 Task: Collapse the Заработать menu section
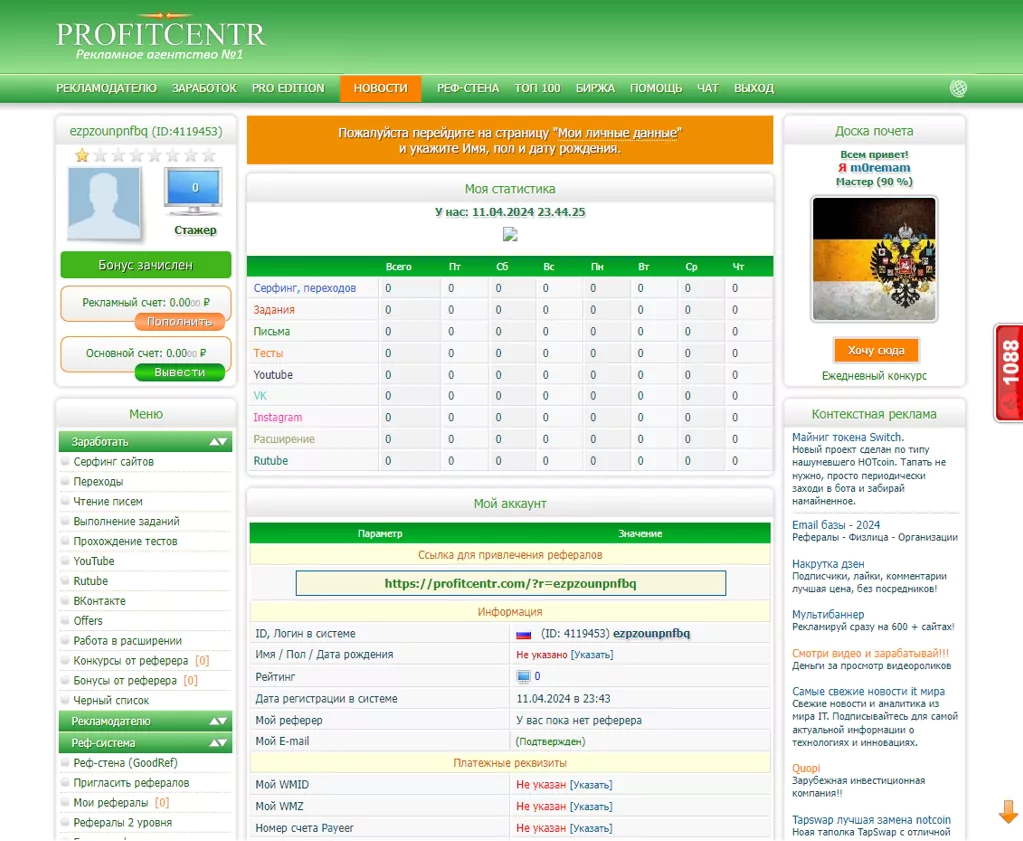pyautogui.click(x=219, y=442)
